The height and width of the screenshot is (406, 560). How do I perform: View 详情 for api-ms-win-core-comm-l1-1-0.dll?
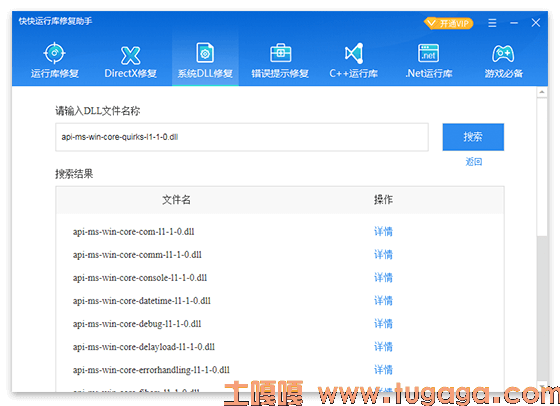(x=383, y=255)
